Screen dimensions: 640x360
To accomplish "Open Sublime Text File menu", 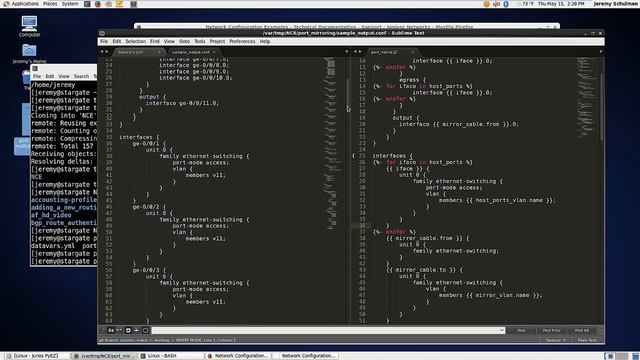I will [104, 41].
